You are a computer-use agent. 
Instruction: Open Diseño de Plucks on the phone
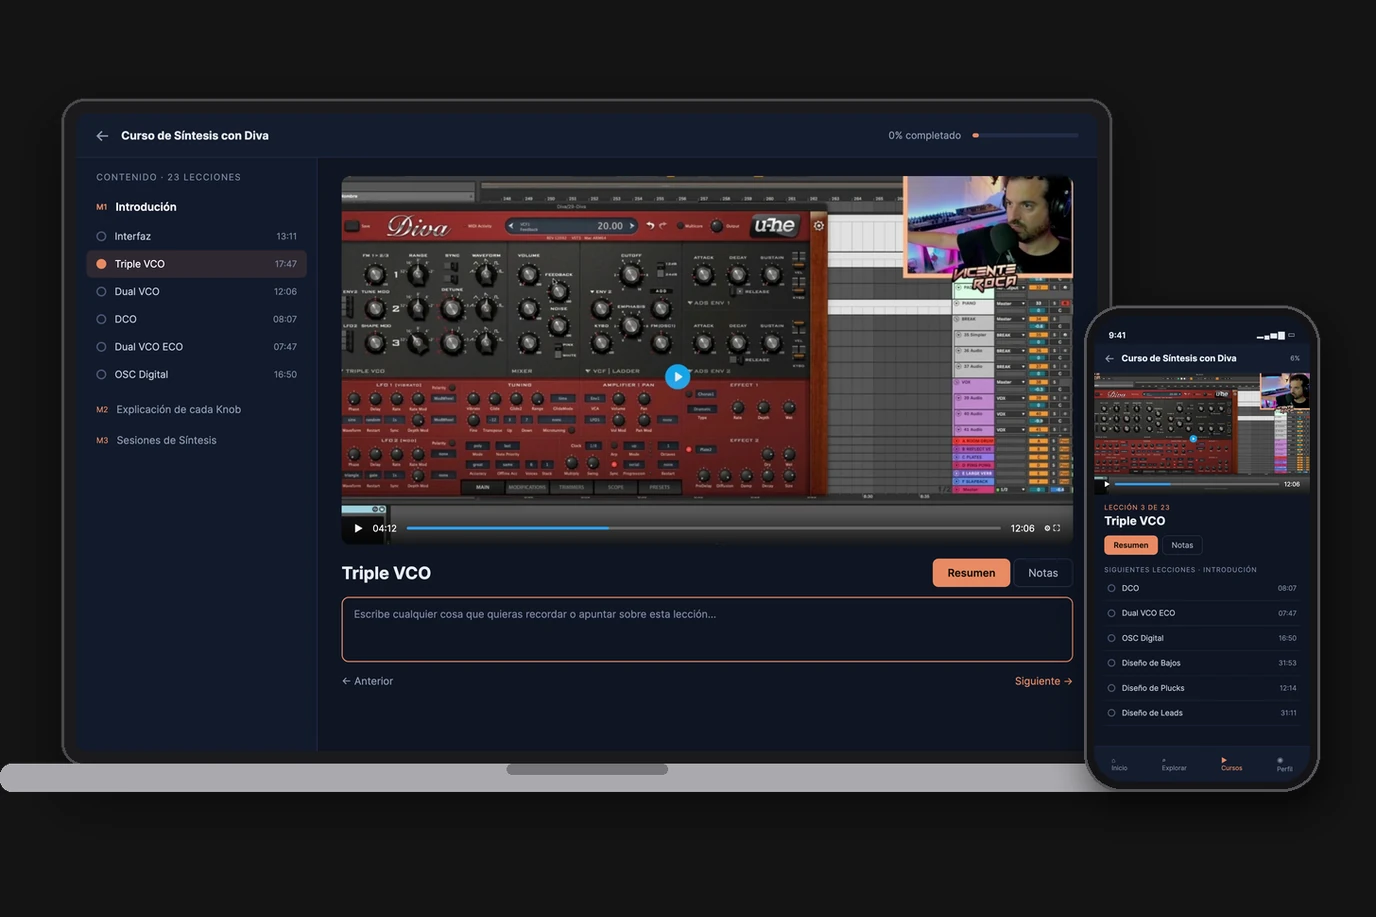(x=1202, y=688)
